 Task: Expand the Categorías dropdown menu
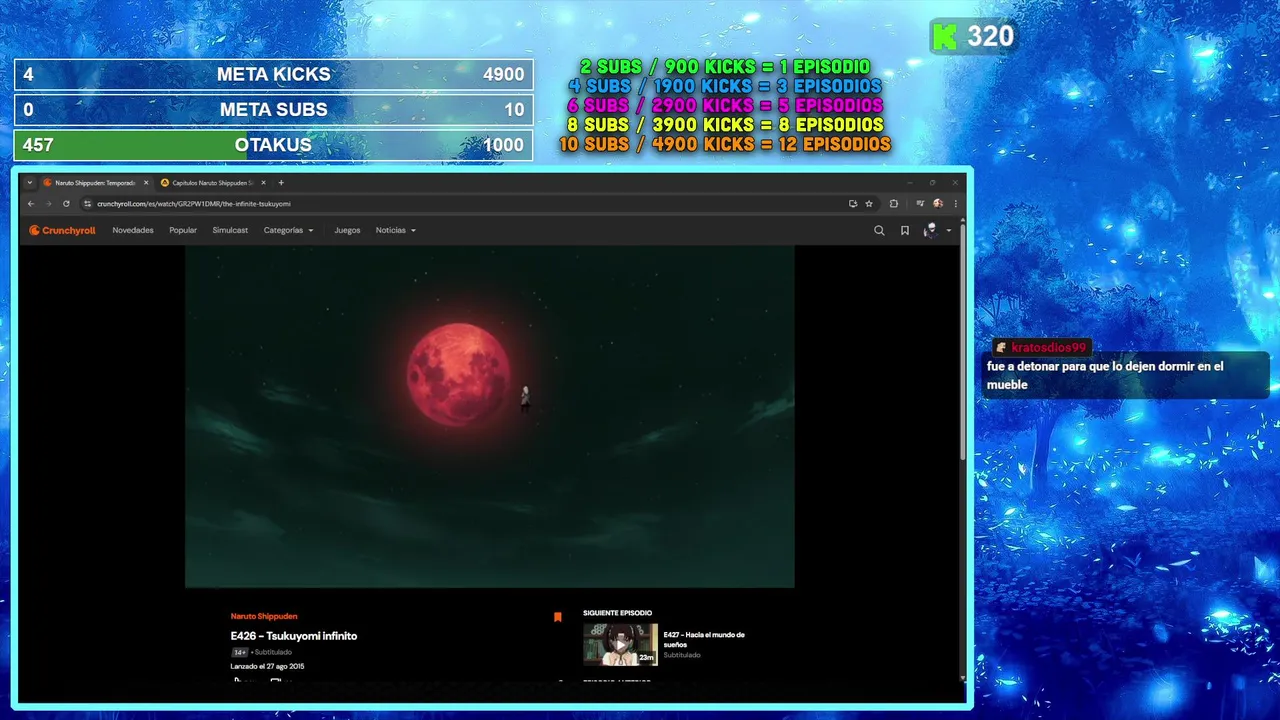coord(288,230)
